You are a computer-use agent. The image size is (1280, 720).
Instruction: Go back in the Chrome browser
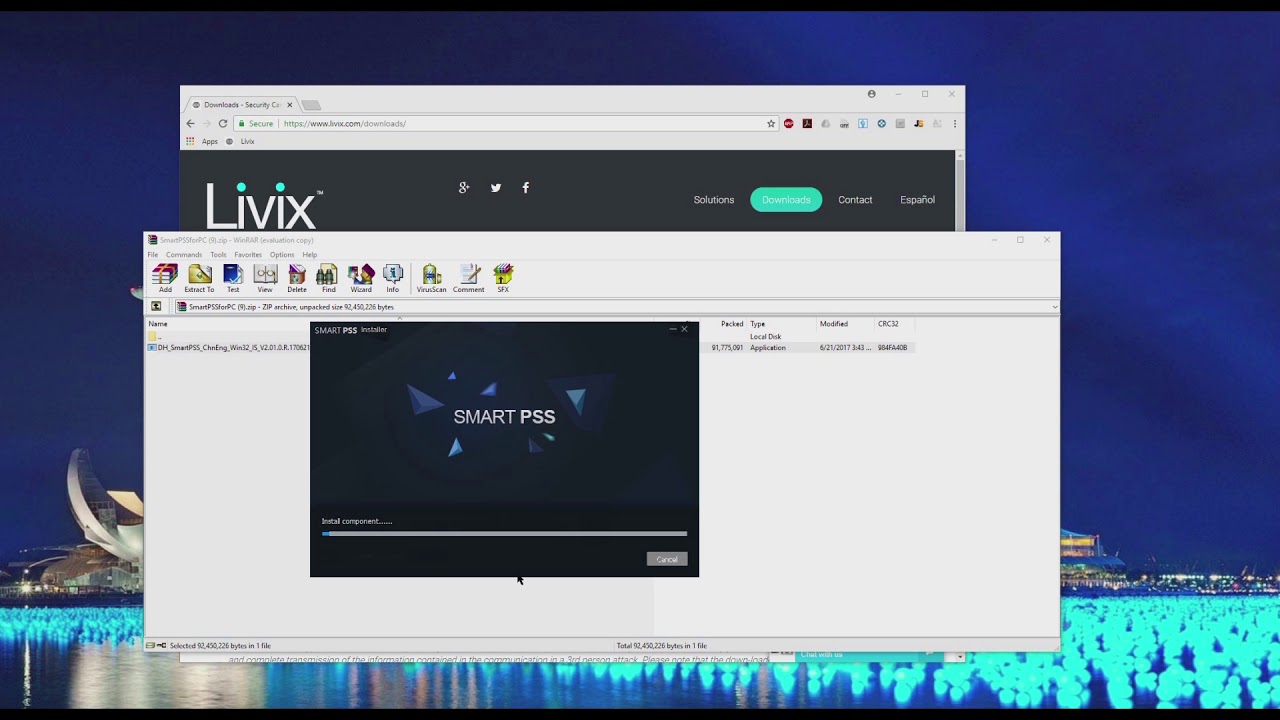click(190, 123)
